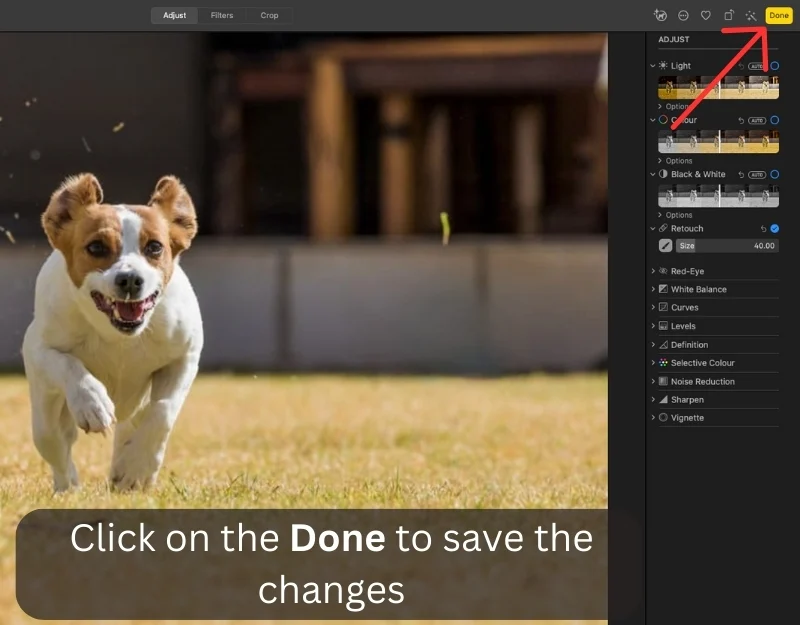Open the Crop tab
The image size is (800, 625).
pos(269,15)
